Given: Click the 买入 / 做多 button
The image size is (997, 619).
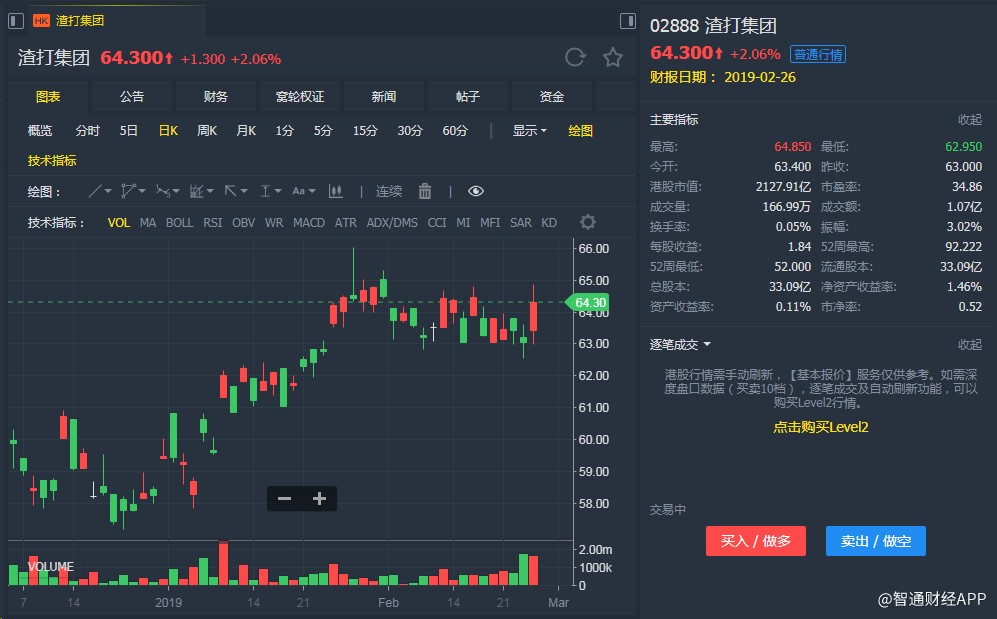Looking at the screenshot, I should (x=755, y=541).
